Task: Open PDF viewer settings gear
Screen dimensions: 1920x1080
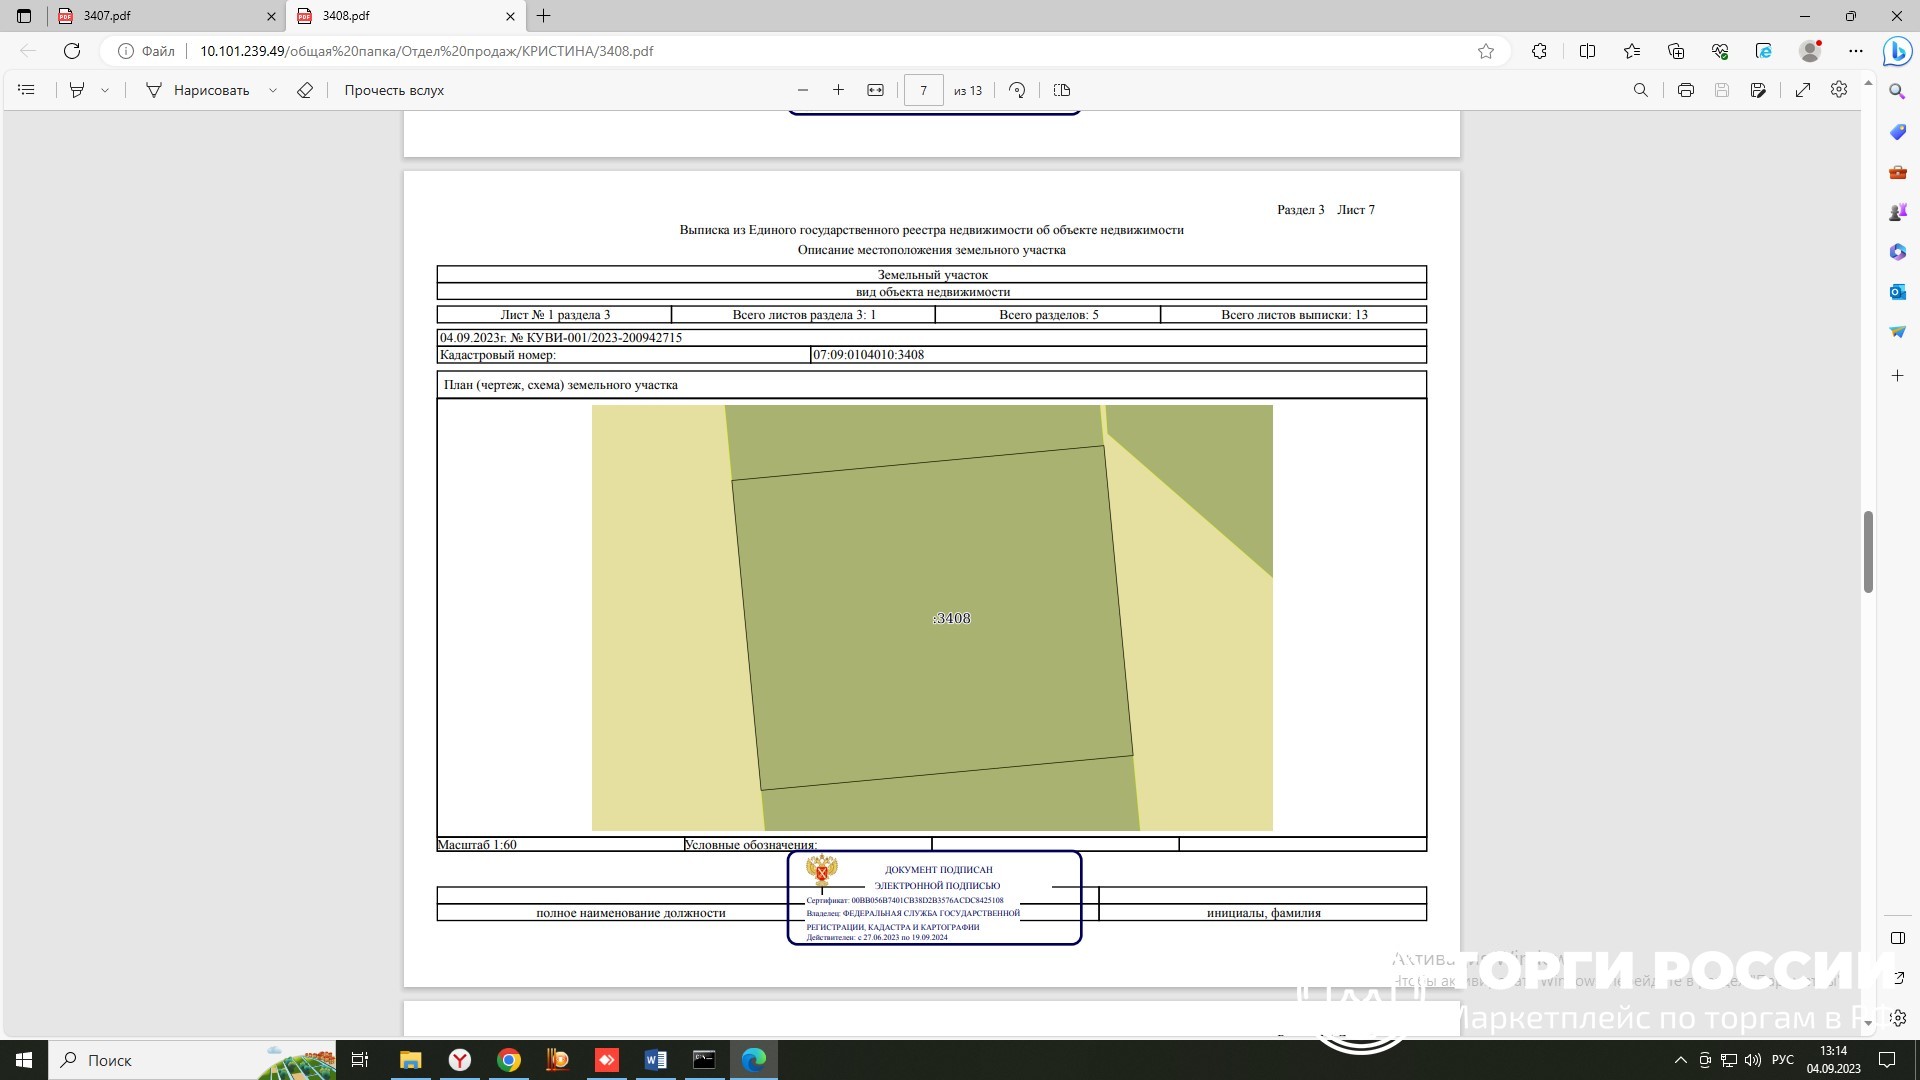Action: tap(1839, 90)
